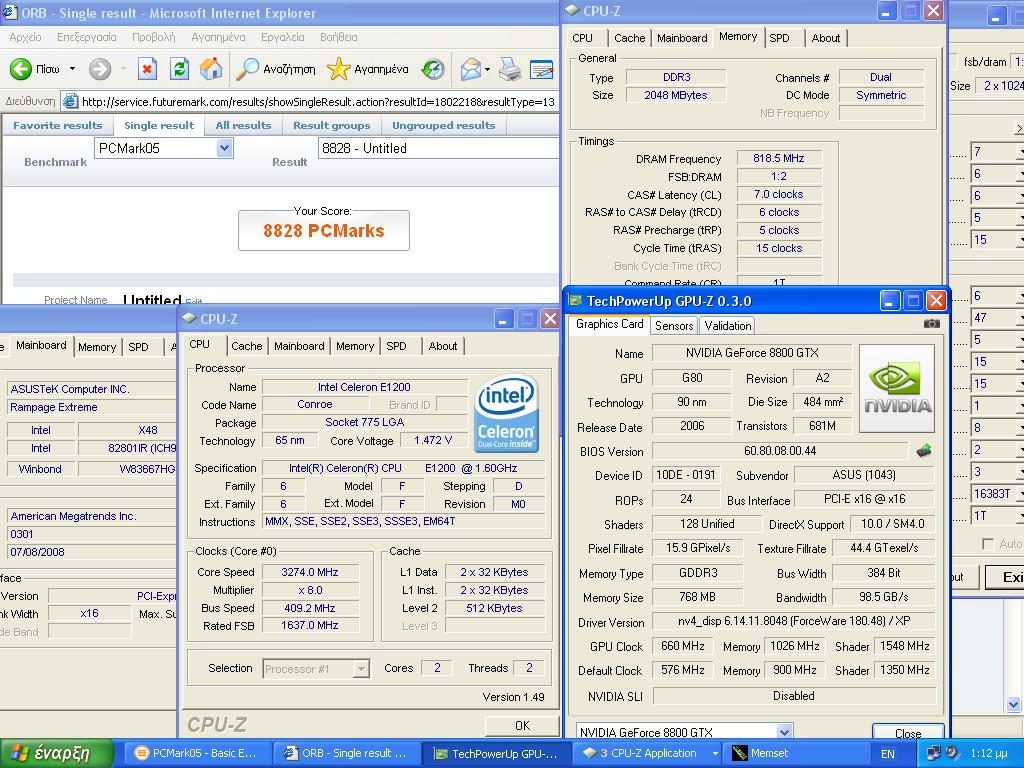
Task: Open the Προβολή menu in Internet Explorer
Action: point(153,37)
